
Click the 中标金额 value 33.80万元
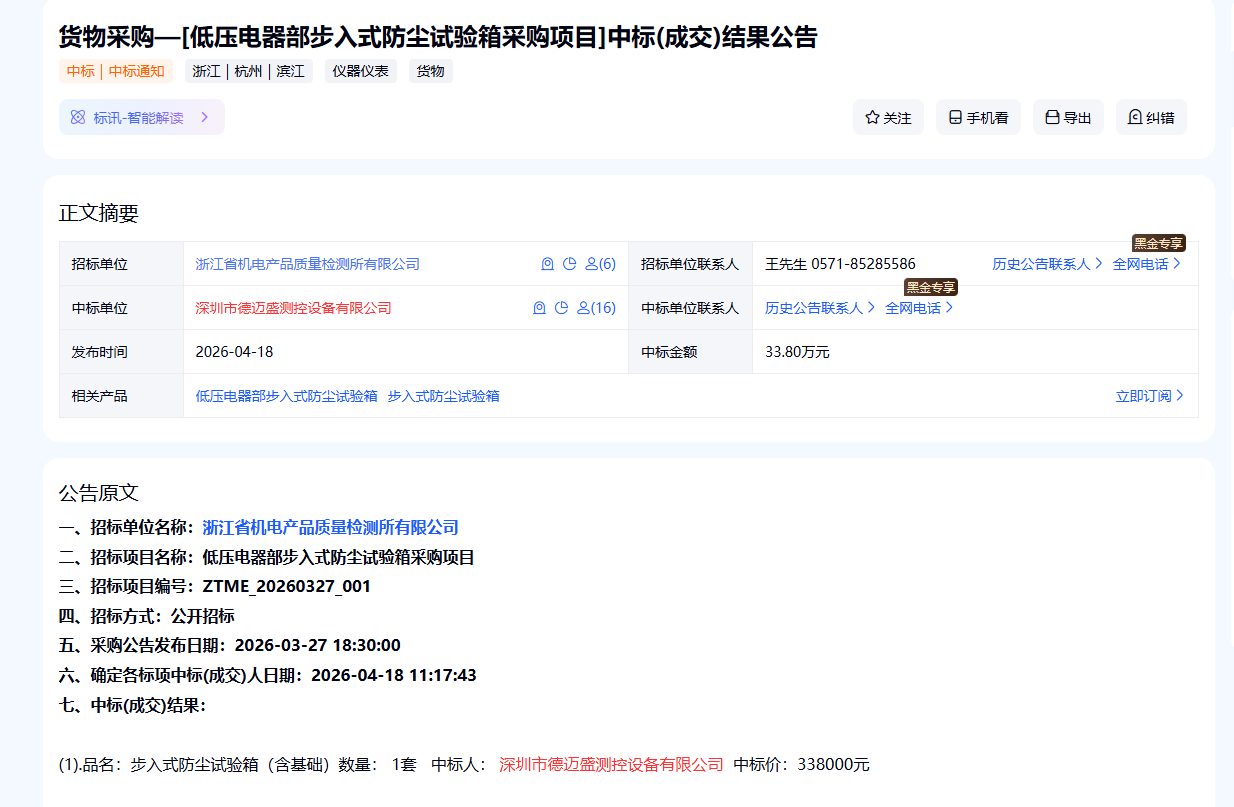point(797,352)
